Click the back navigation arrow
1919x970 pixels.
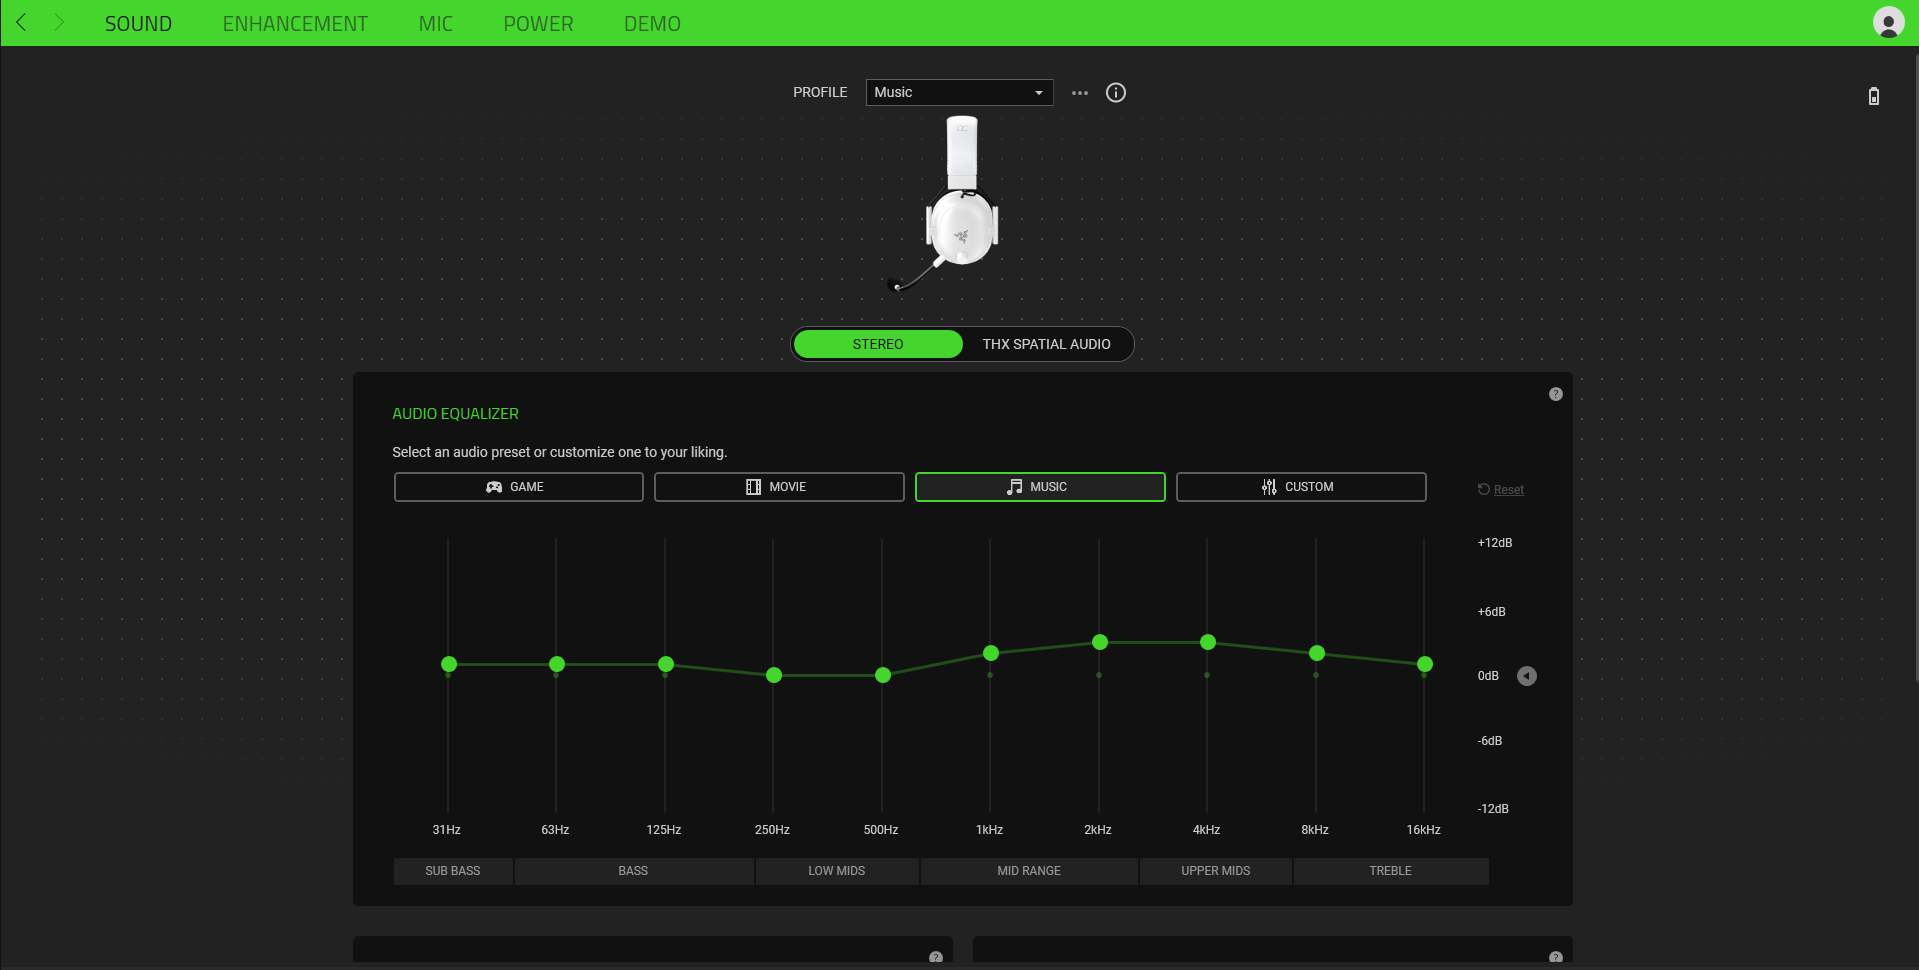(21, 22)
